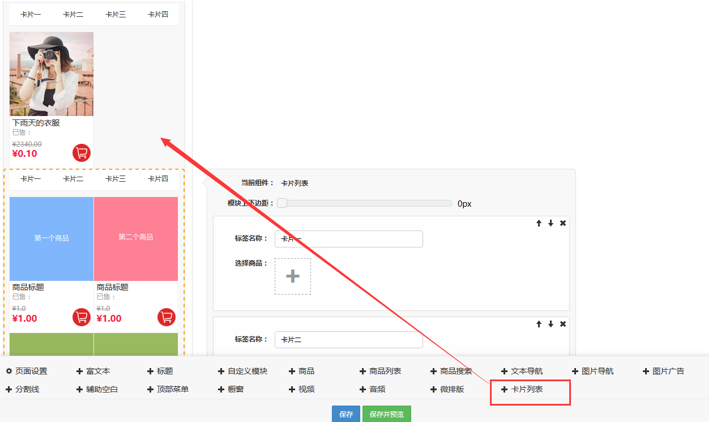Image resolution: width=709 pixels, height=424 pixels.
Task: Click plus box to select a product
Action: (293, 276)
